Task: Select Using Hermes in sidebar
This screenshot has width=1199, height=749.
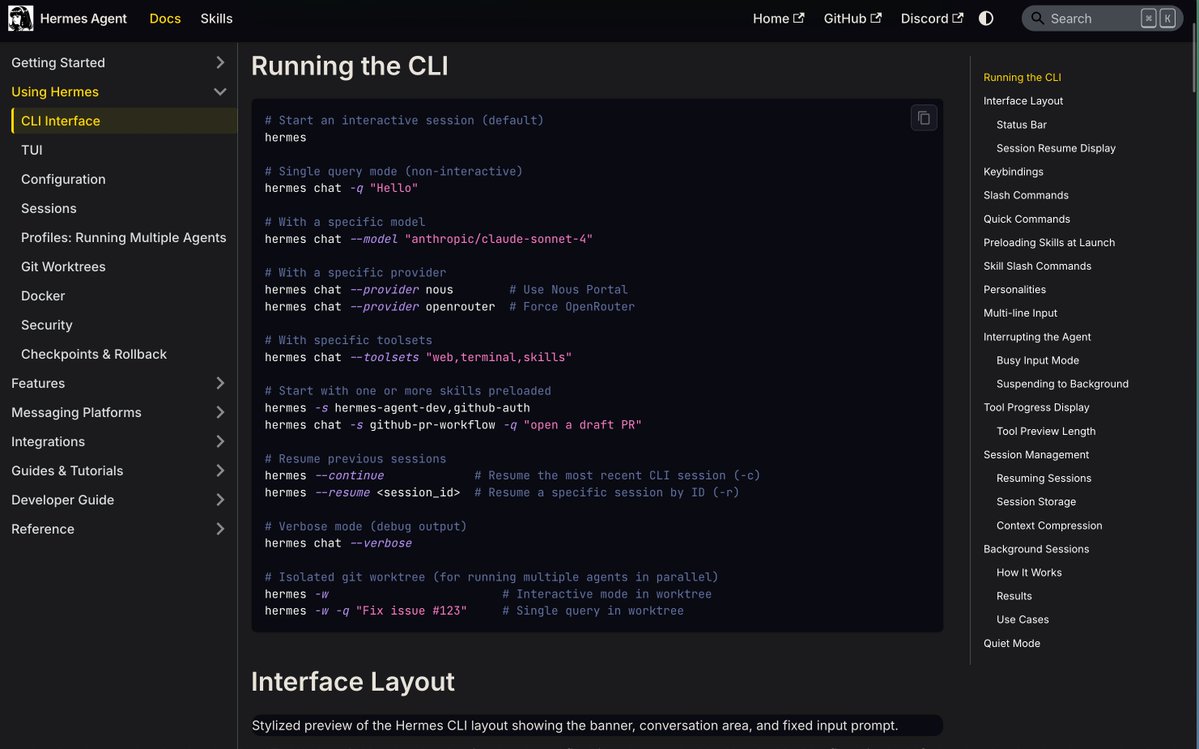Action: coord(55,92)
